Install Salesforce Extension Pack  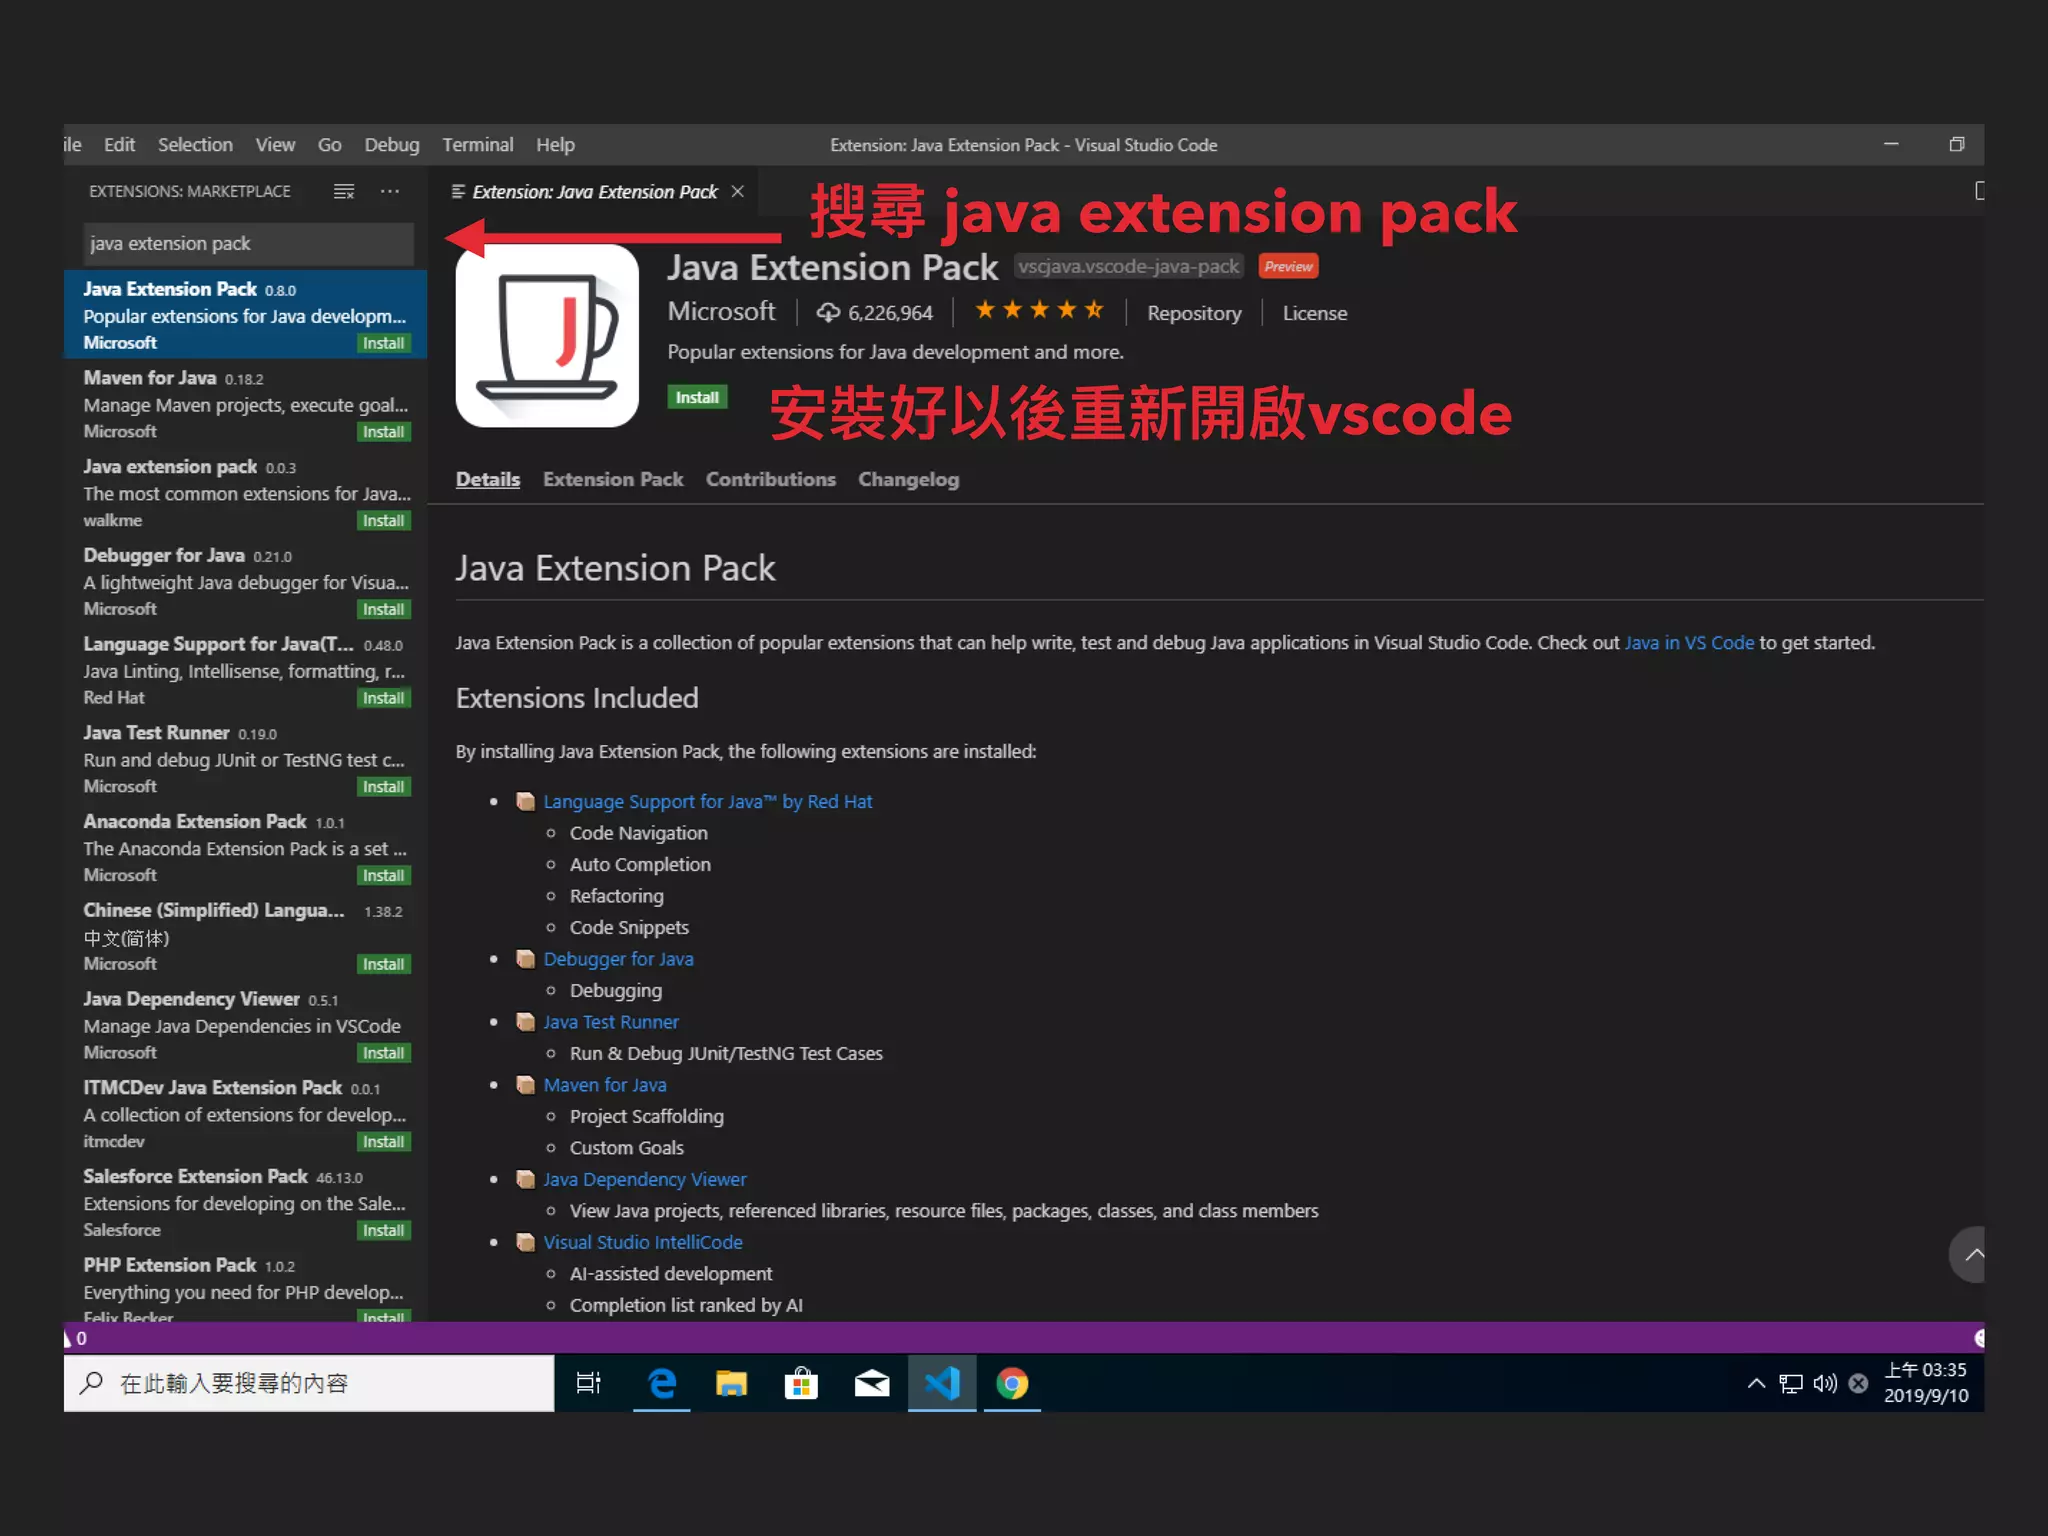(384, 1230)
